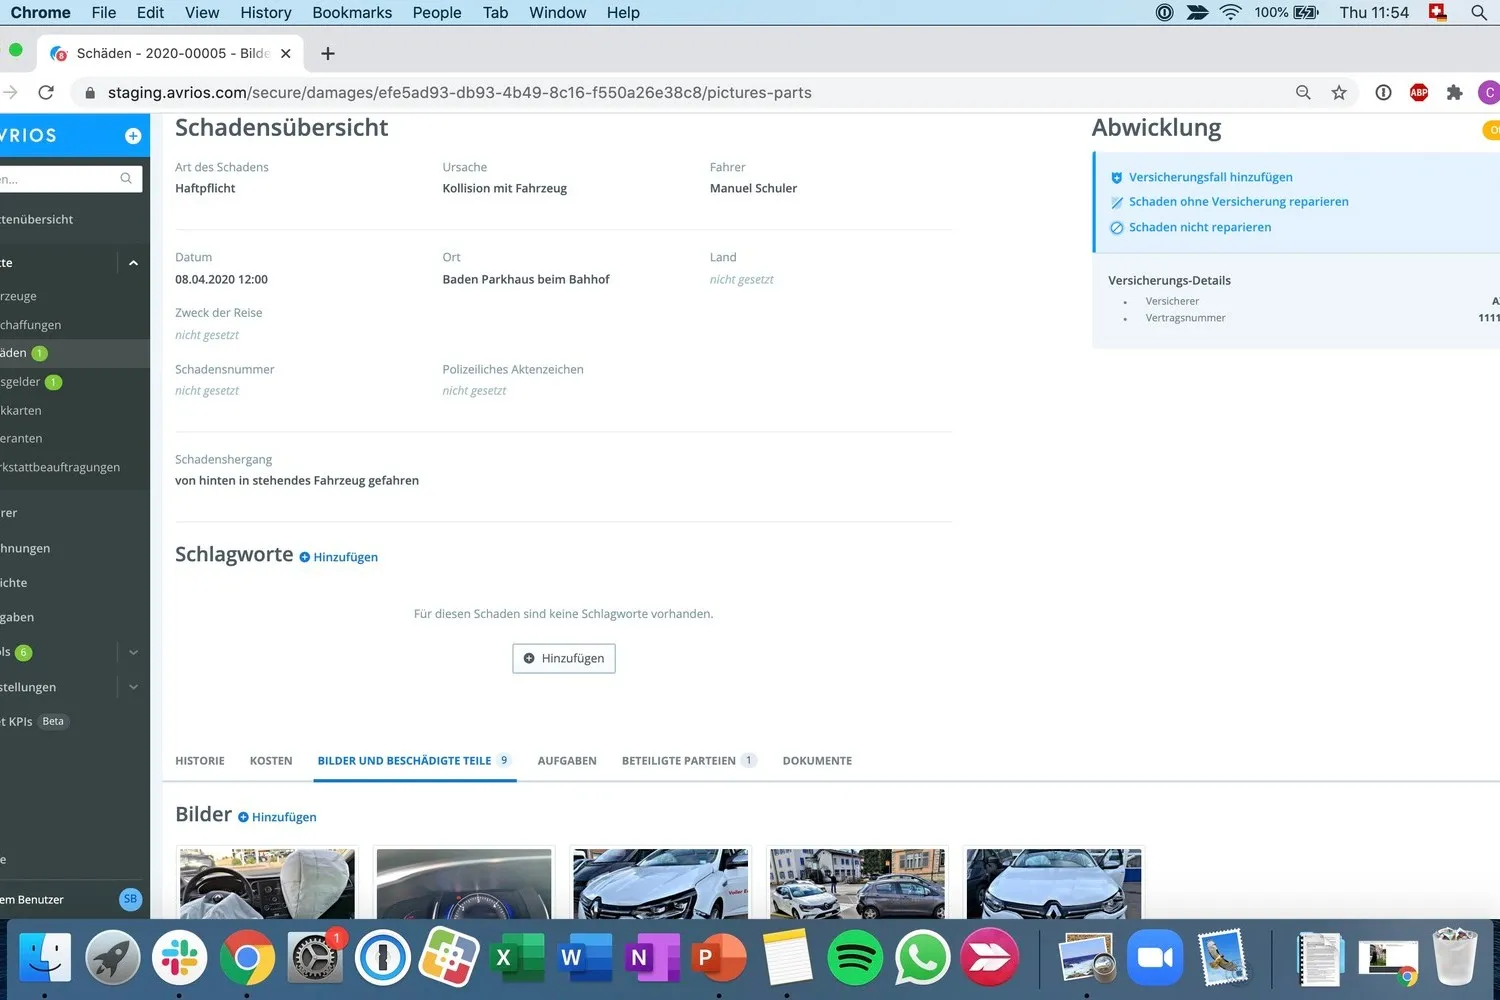Viewport: 1500px width, 1000px height.
Task: Click the blue plus icon in sidebar header
Action: click(x=133, y=136)
